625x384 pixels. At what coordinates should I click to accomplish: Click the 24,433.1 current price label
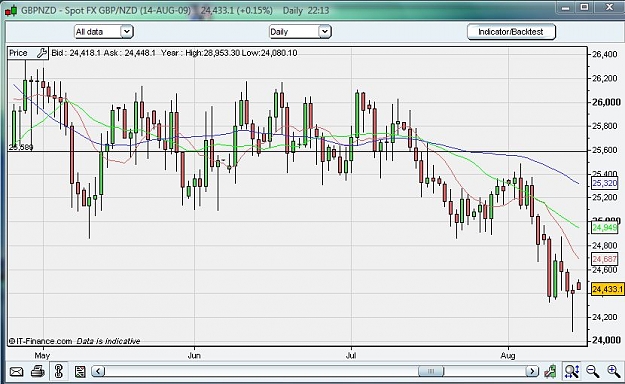(607, 289)
